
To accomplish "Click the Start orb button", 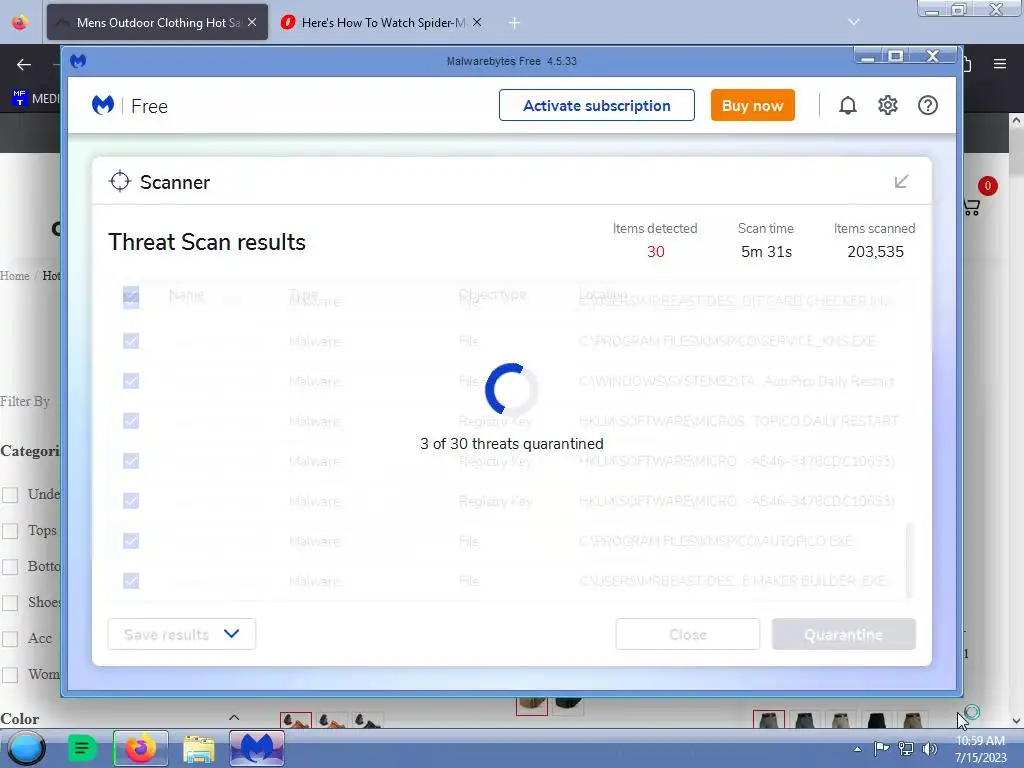I will coord(26,748).
